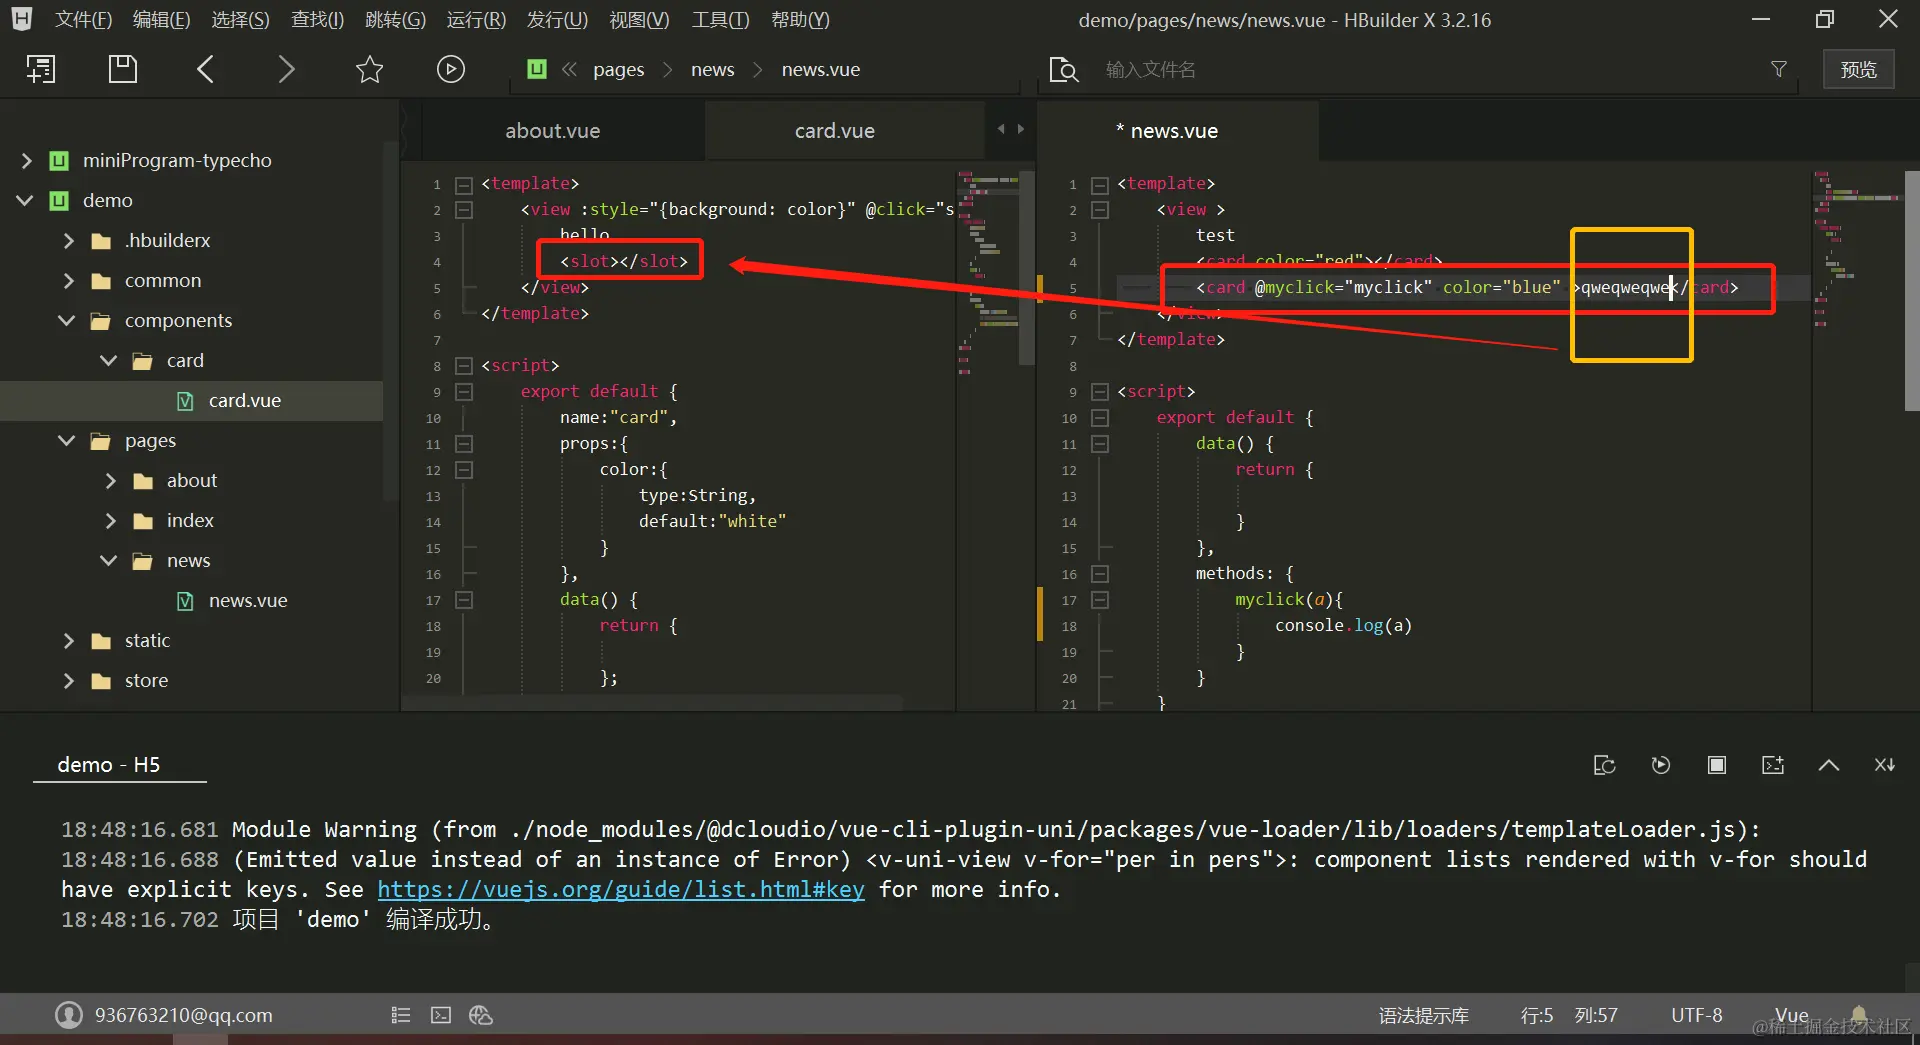Go to line via 行:5 列:57 indicator

[1569, 1016]
